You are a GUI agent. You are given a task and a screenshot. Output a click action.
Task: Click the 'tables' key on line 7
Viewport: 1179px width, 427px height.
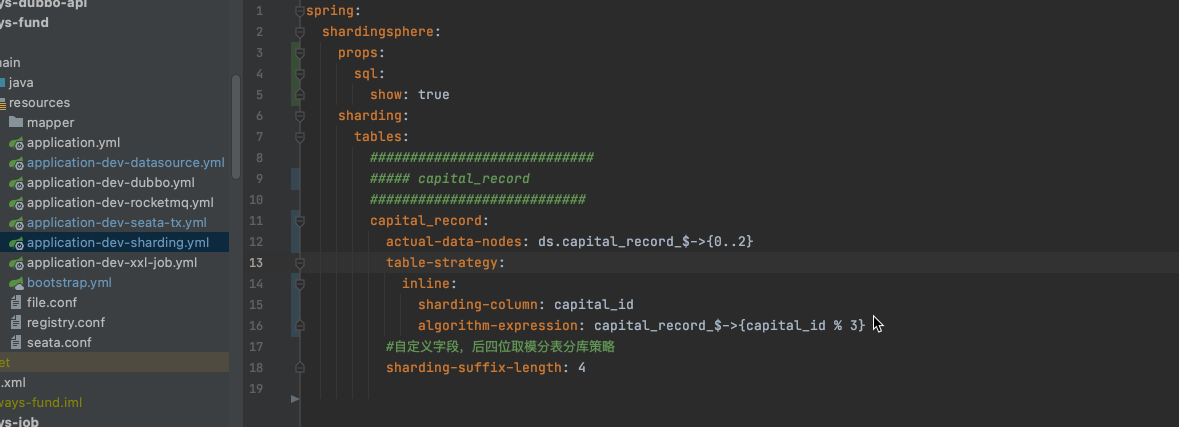(x=378, y=137)
